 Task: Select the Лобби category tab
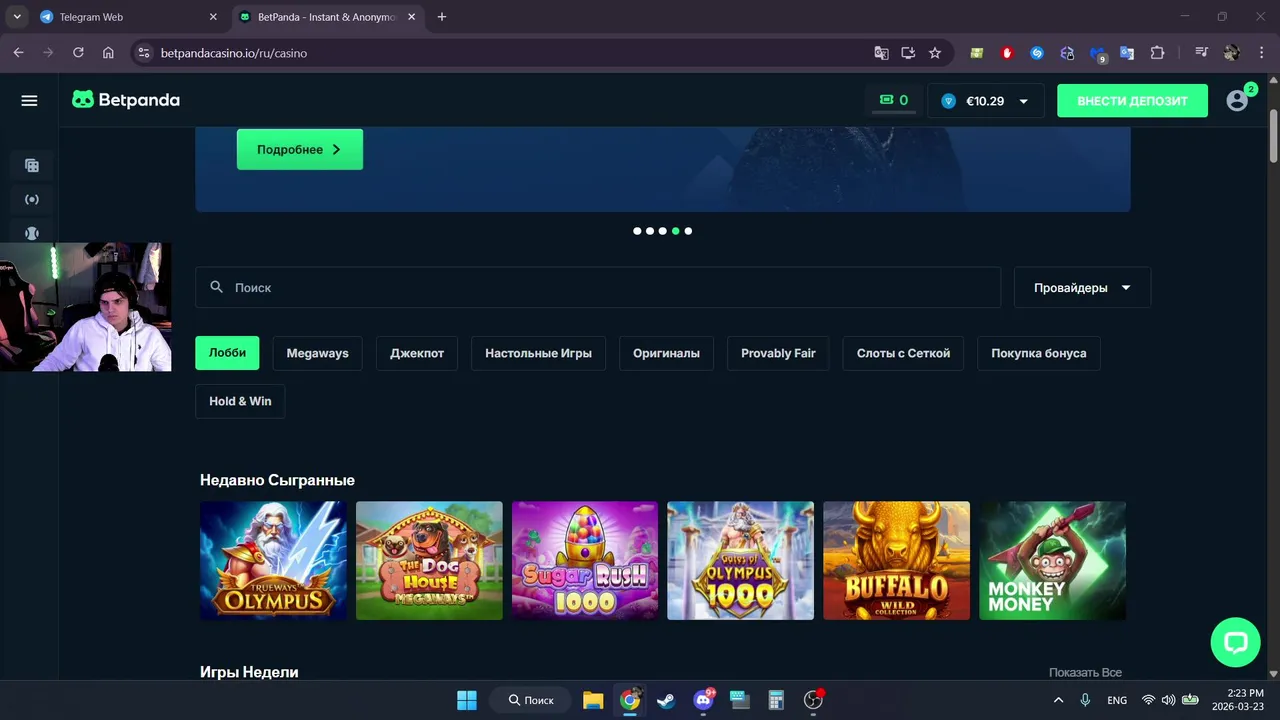point(227,353)
